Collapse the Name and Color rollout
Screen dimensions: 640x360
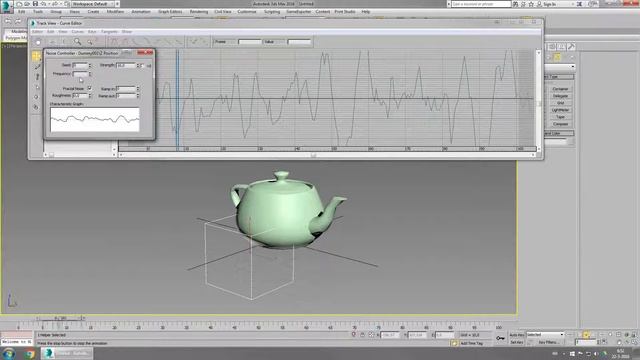click(560, 133)
